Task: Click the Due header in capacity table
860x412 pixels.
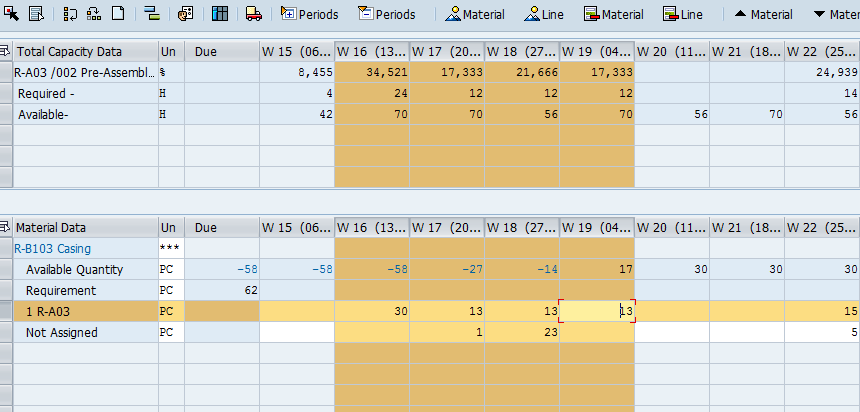Action: (222, 52)
